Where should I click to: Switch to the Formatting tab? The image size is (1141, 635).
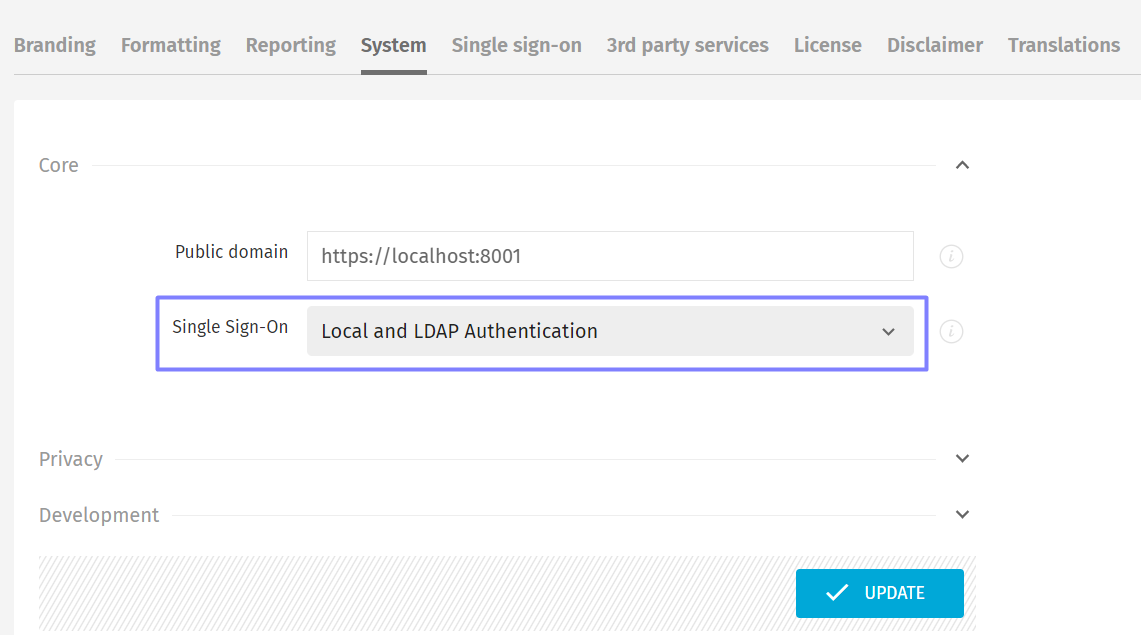click(170, 45)
